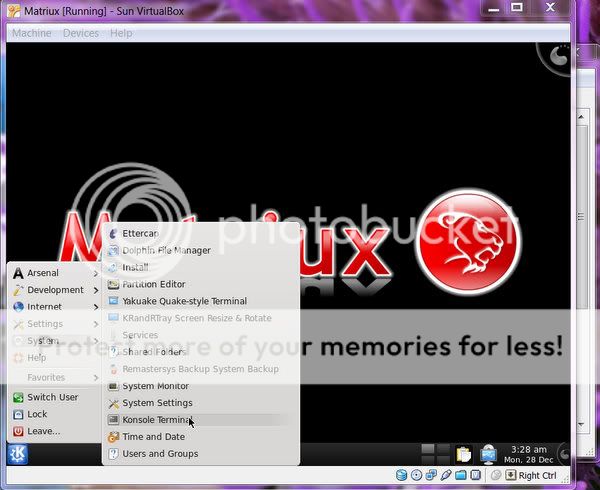Click VirtualBox shared folders status icon
Image resolution: width=600 pixels, height=490 pixels.
coord(461,475)
